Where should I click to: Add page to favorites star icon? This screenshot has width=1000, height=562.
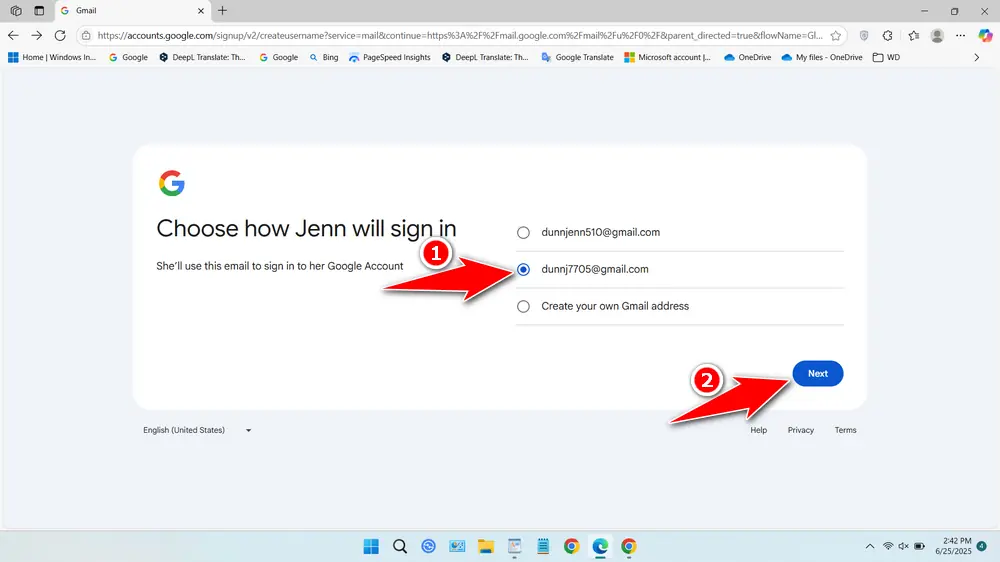click(835, 36)
